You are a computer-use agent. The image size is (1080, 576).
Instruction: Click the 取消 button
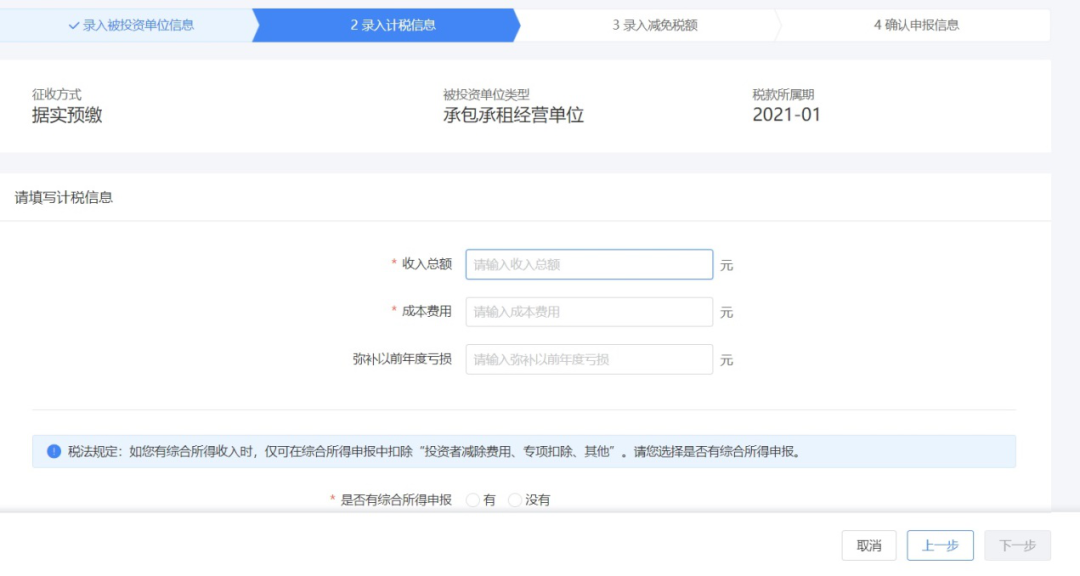click(x=869, y=546)
